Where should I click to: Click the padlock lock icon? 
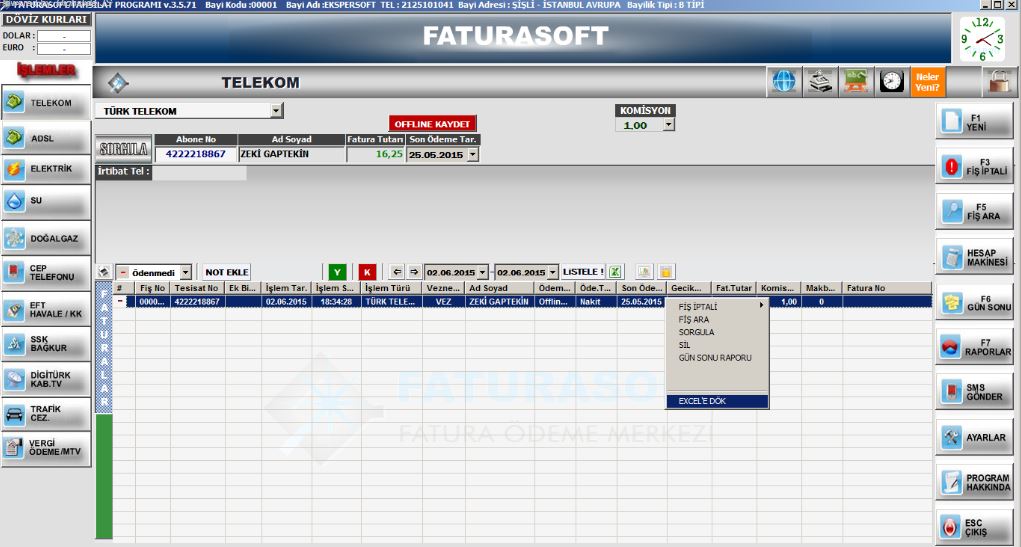pos(998,81)
